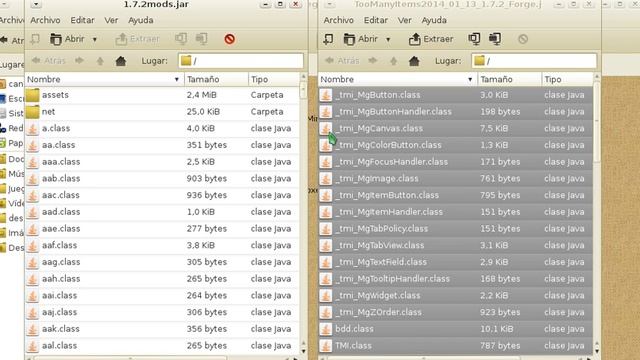This screenshot has height=360, width=640.
Task: Sort by Tamaño column in TooManyItems window
Action: click(509, 79)
